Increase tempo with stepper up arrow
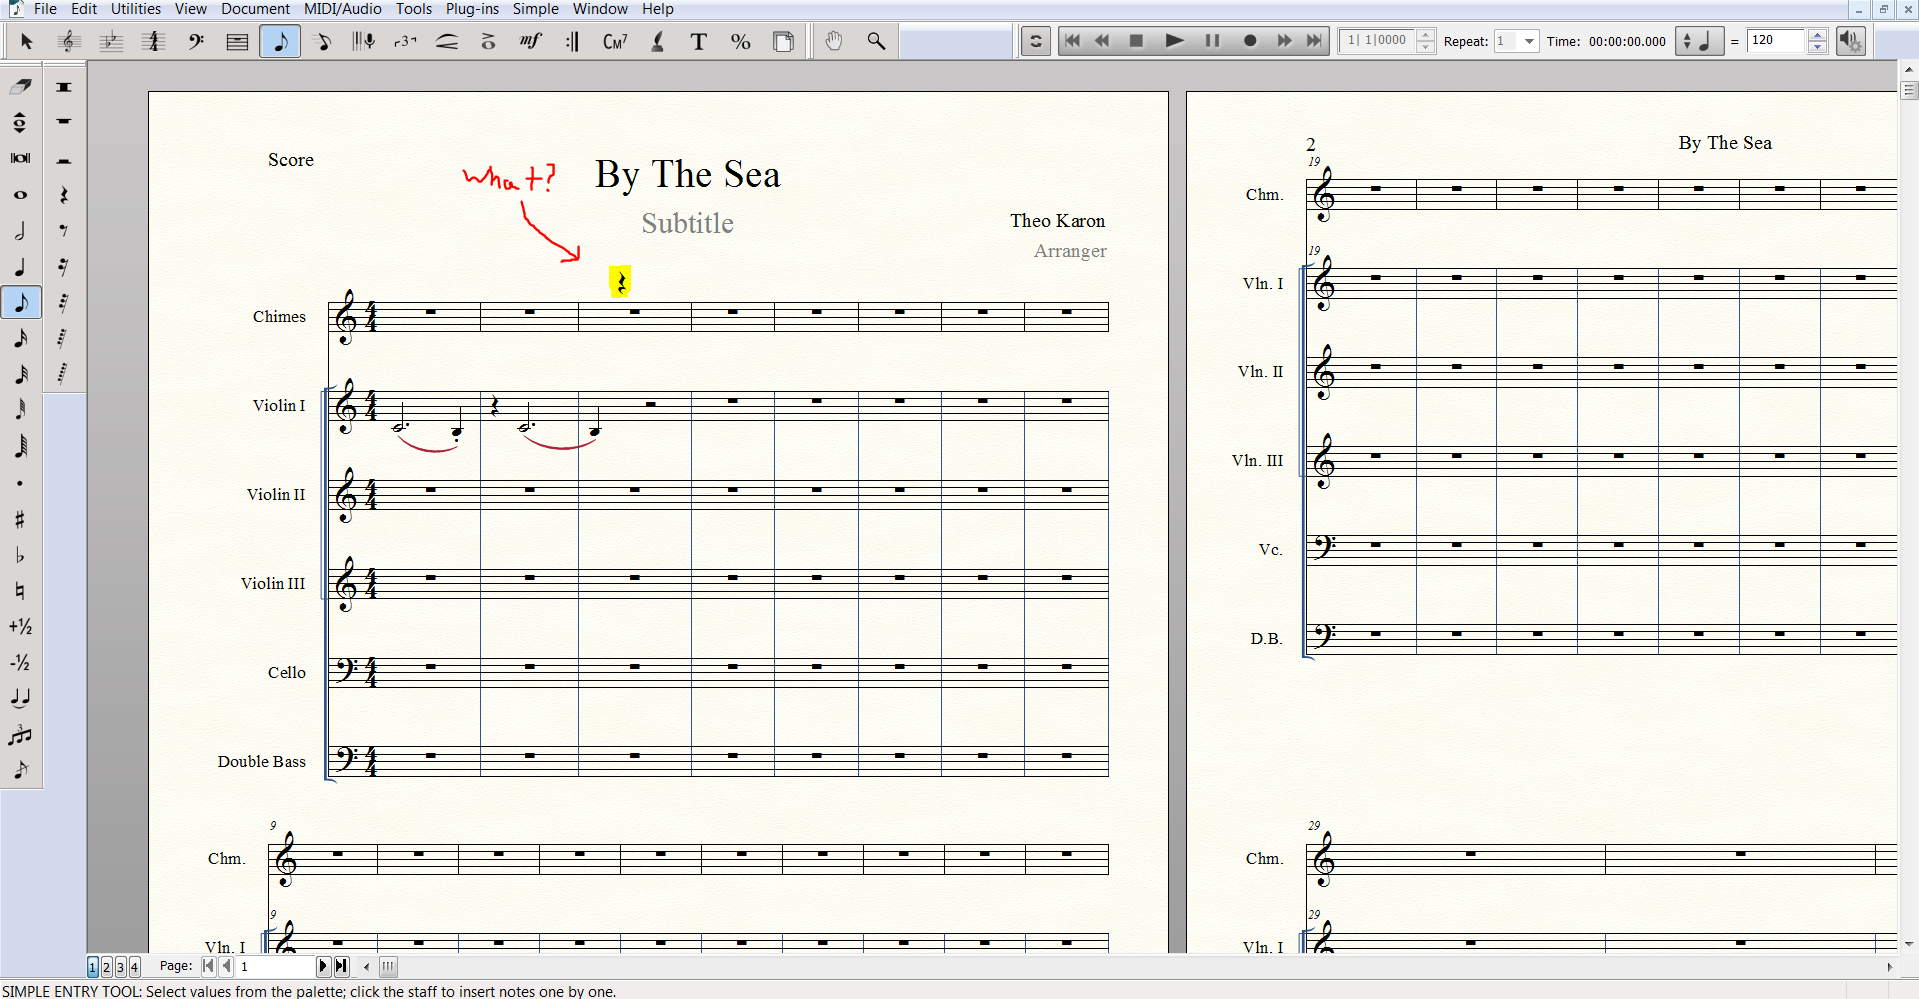The height and width of the screenshot is (999, 1919). point(1818,36)
